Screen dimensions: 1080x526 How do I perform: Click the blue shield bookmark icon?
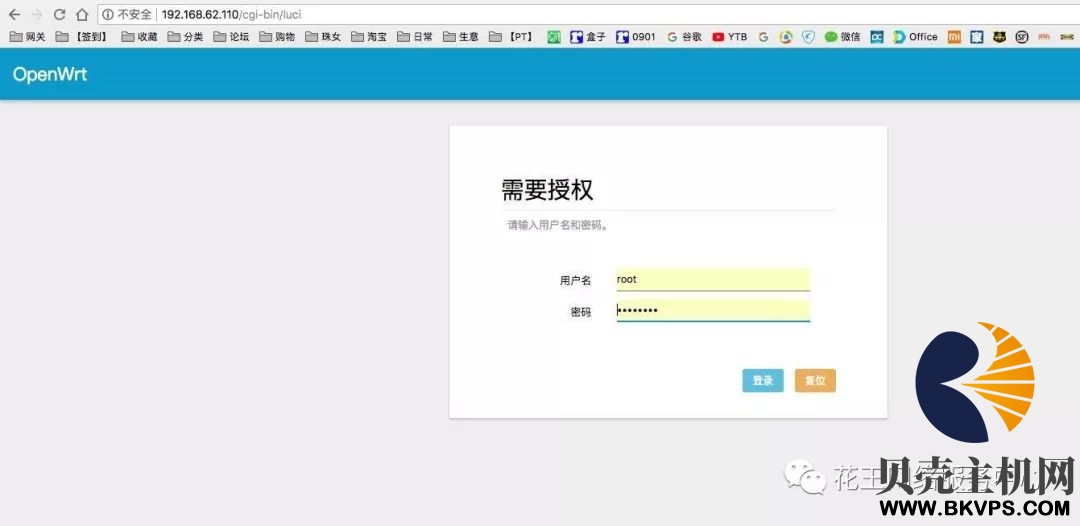pos(809,37)
